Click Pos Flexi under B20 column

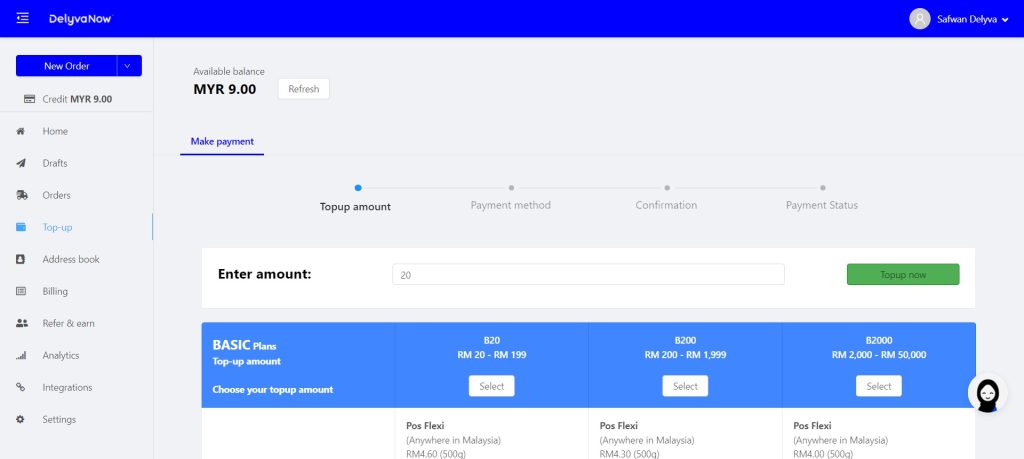pos(425,426)
